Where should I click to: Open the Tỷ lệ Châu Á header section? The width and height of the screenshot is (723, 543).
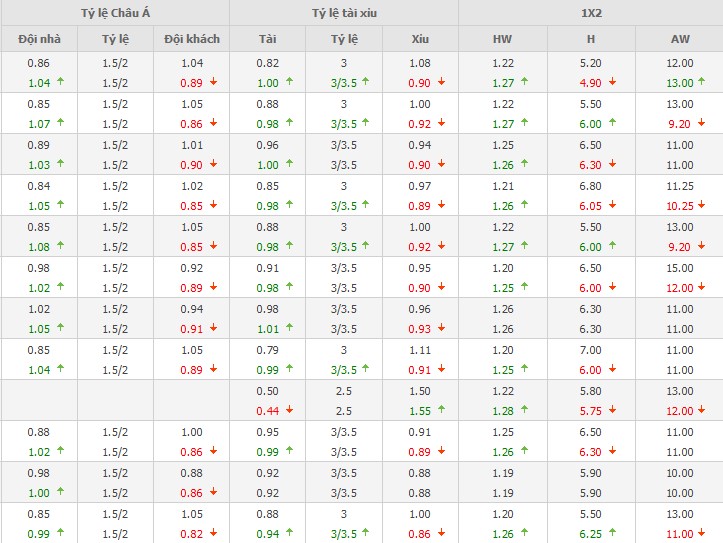pos(114,13)
